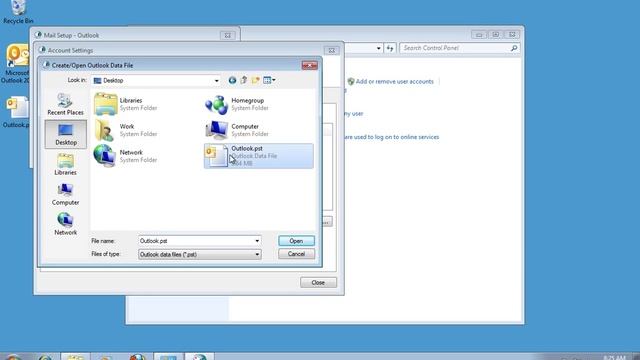Expand the Look in Desktop dropdown

(x=216, y=81)
